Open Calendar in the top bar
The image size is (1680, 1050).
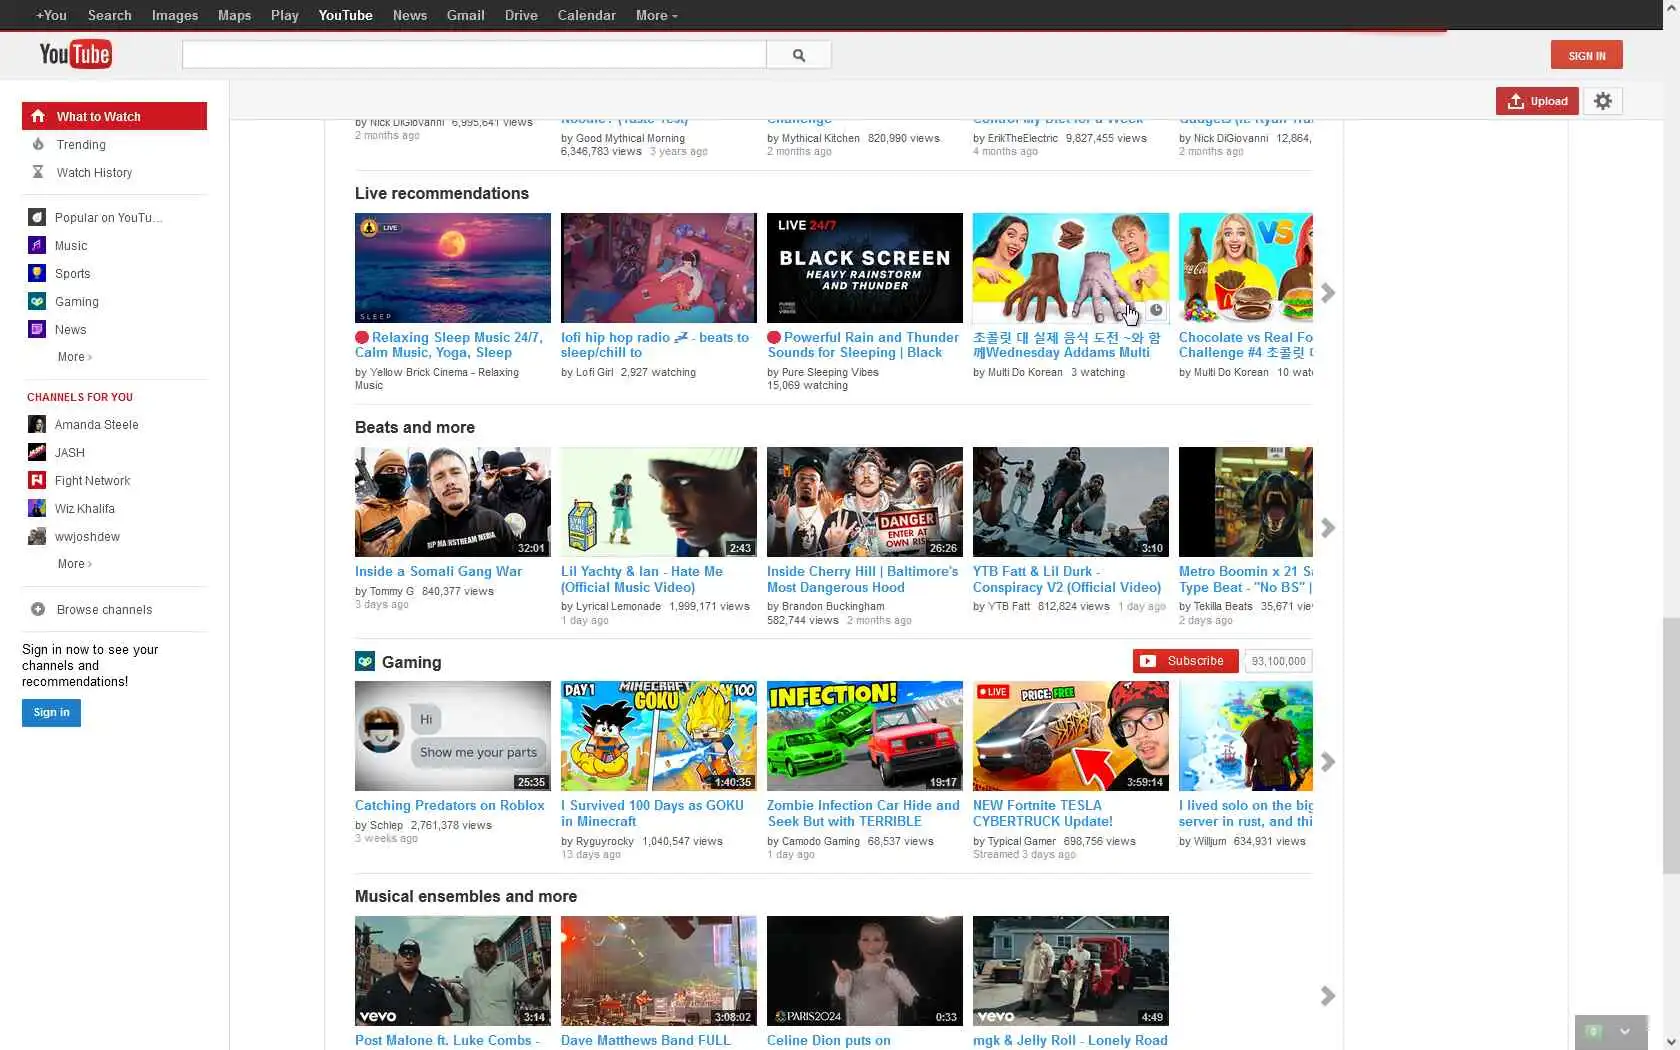[x=586, y=15]
